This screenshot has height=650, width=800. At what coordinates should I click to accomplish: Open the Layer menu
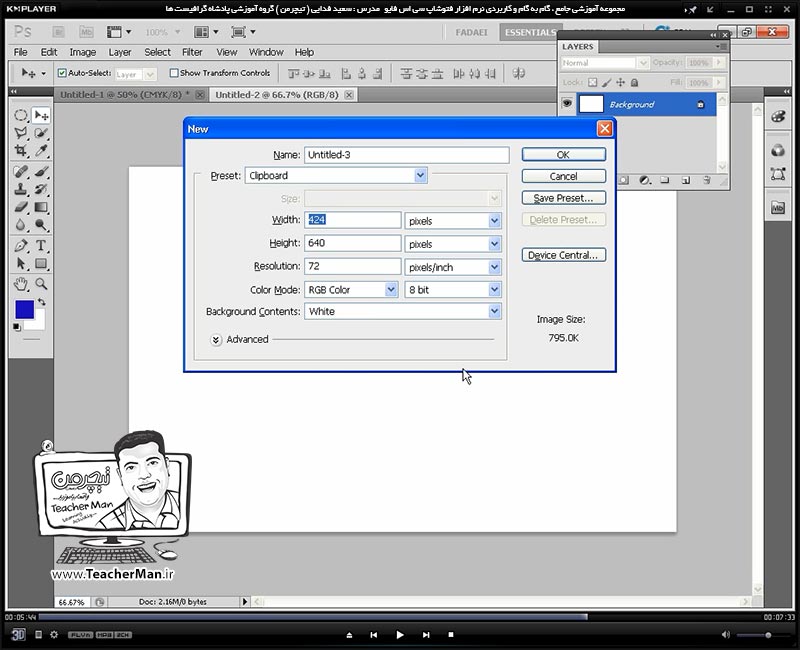[x=120, y=52]
